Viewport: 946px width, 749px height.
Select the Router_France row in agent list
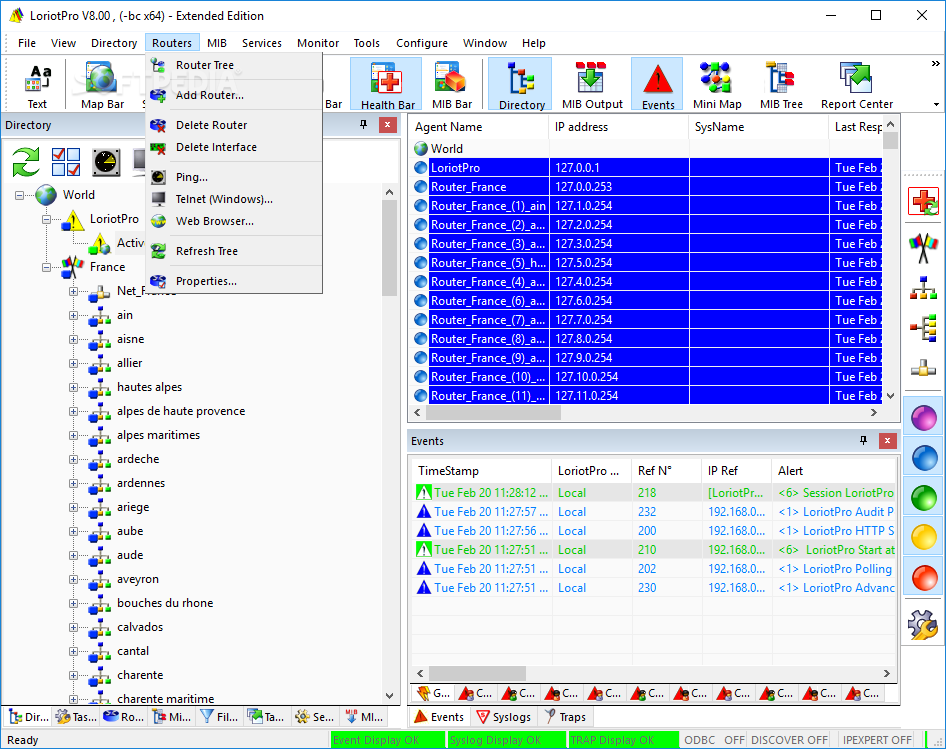(647, 187)
